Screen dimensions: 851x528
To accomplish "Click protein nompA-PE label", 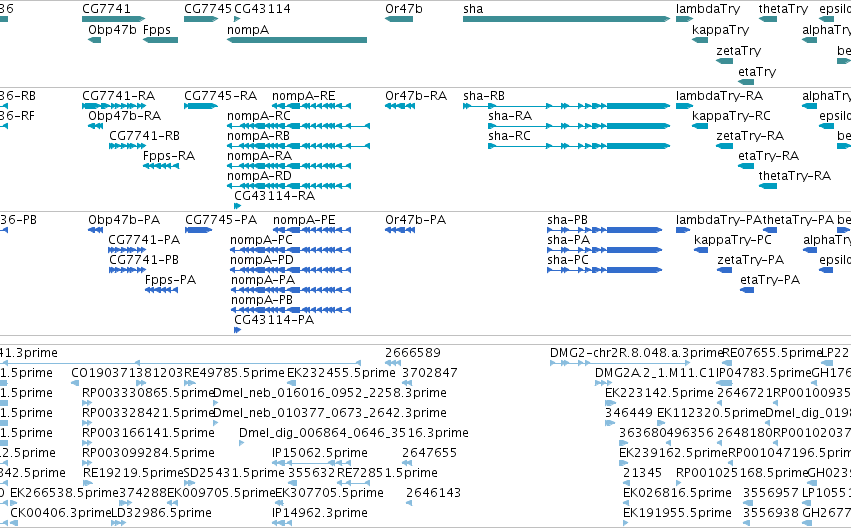I will point(304,220).
